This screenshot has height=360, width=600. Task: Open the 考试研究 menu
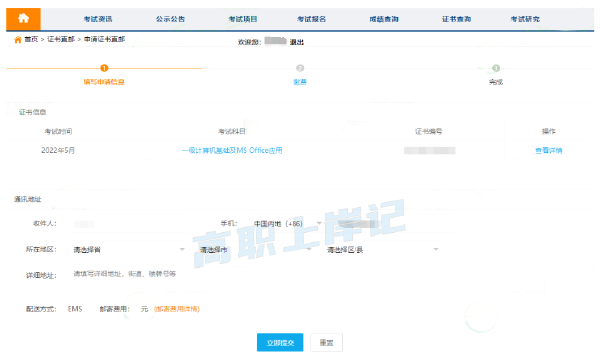tap(525, 19)
